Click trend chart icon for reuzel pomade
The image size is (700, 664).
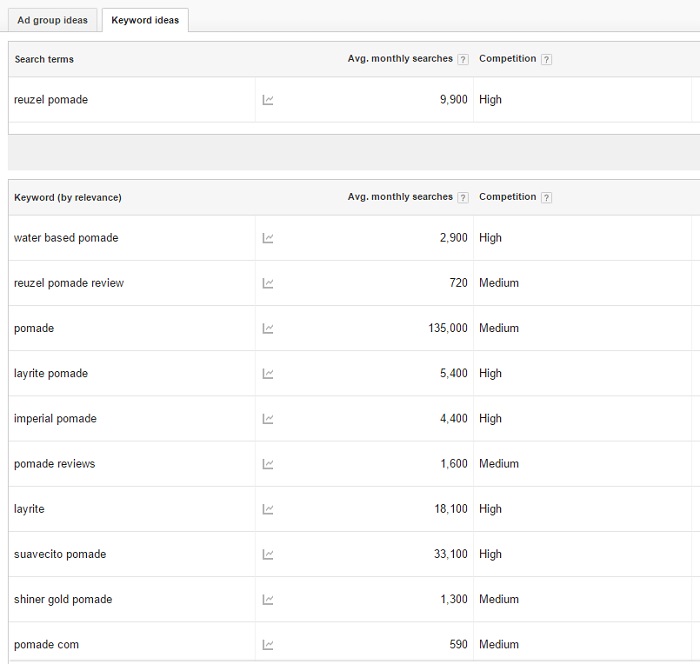coord(268,100)
